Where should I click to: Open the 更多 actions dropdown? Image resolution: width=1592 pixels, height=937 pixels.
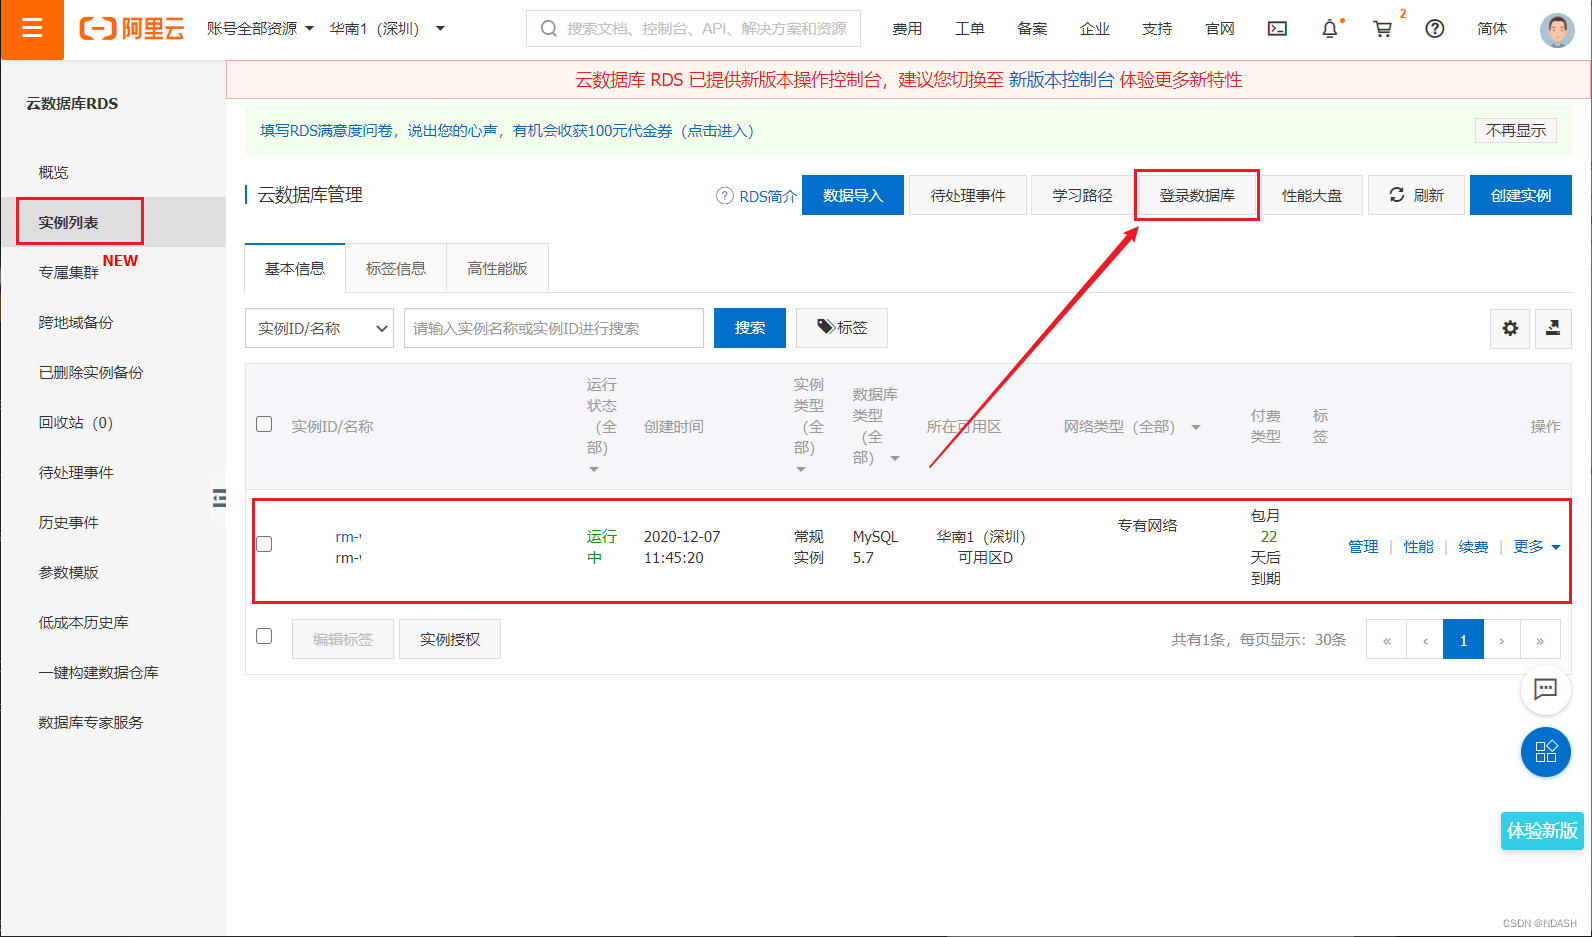(1537, 547)
